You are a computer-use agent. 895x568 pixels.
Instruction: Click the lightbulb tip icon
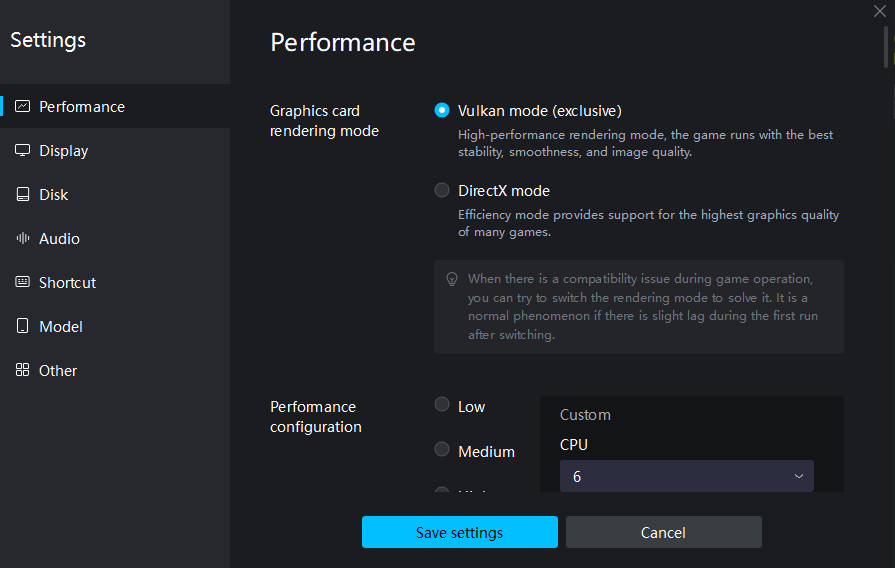(x=452, y=279)
